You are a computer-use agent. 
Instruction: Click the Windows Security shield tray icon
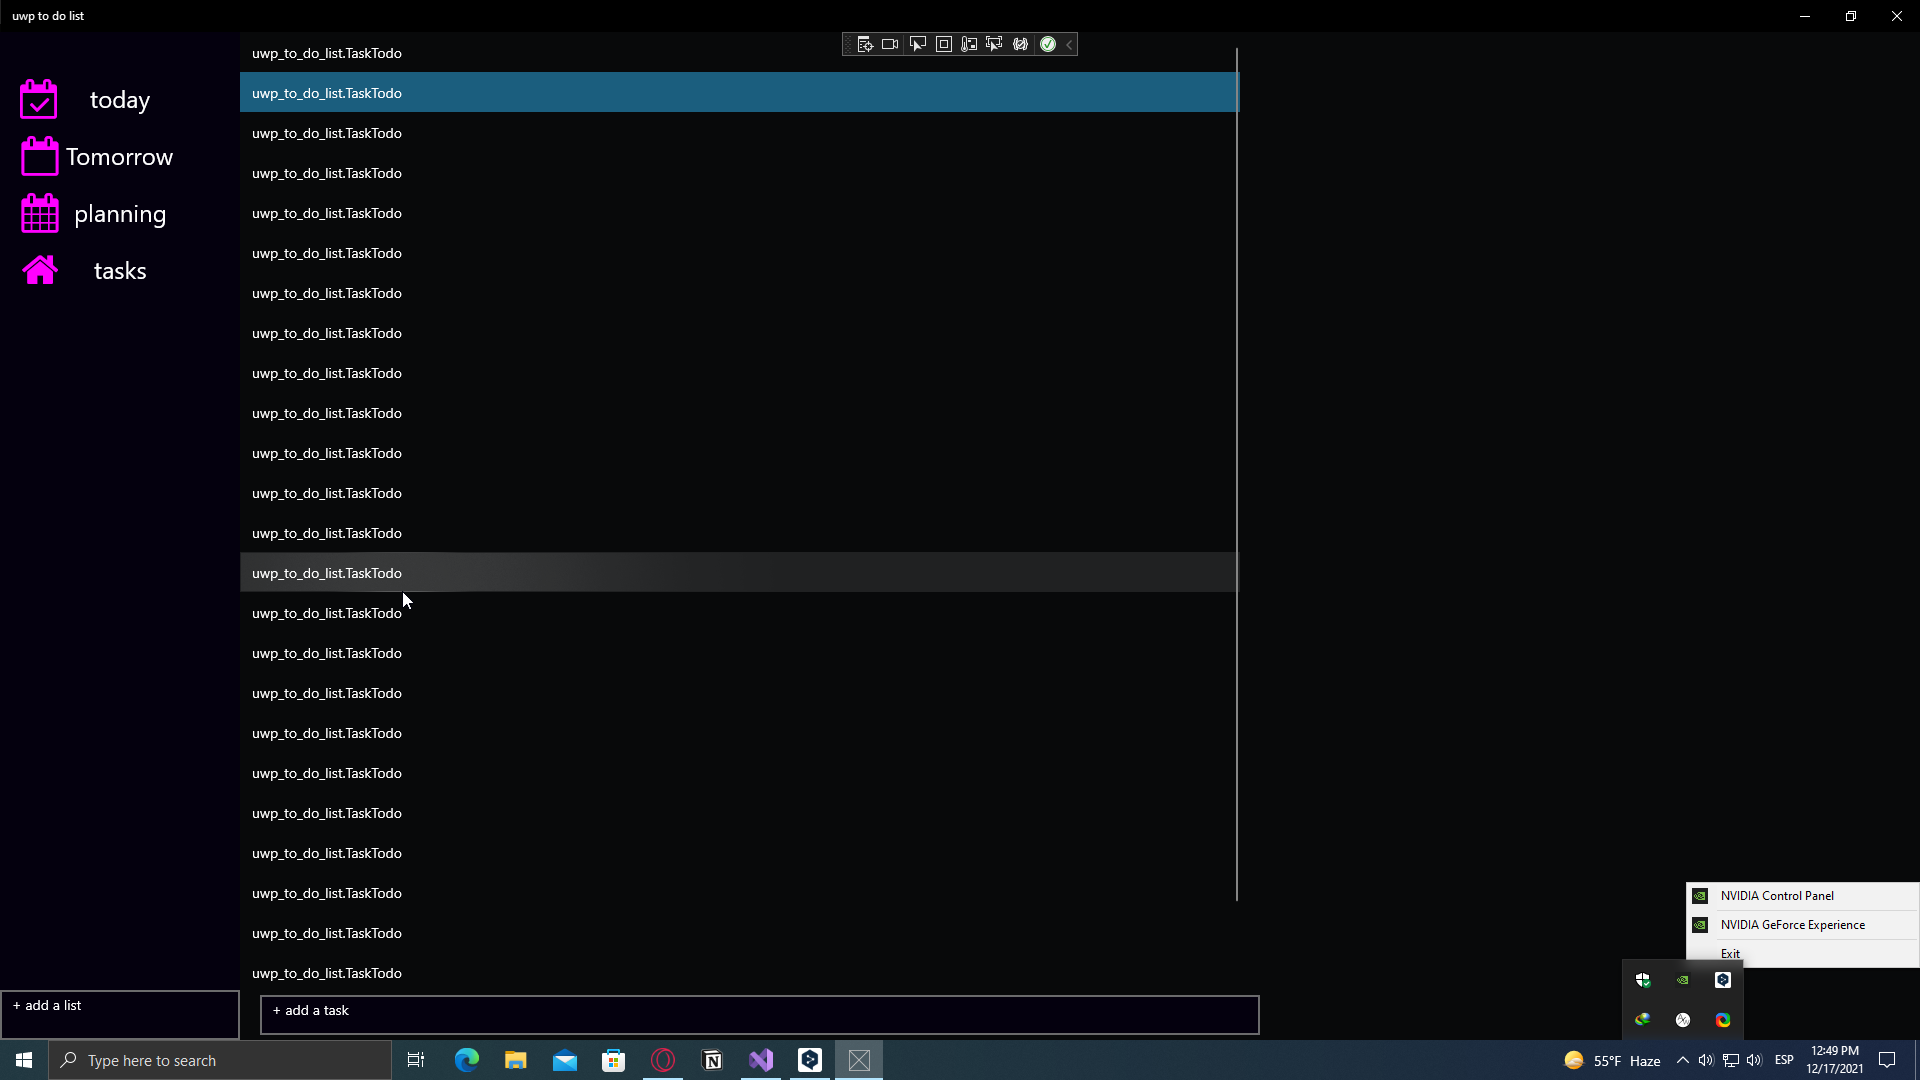tap(1643, 980)
